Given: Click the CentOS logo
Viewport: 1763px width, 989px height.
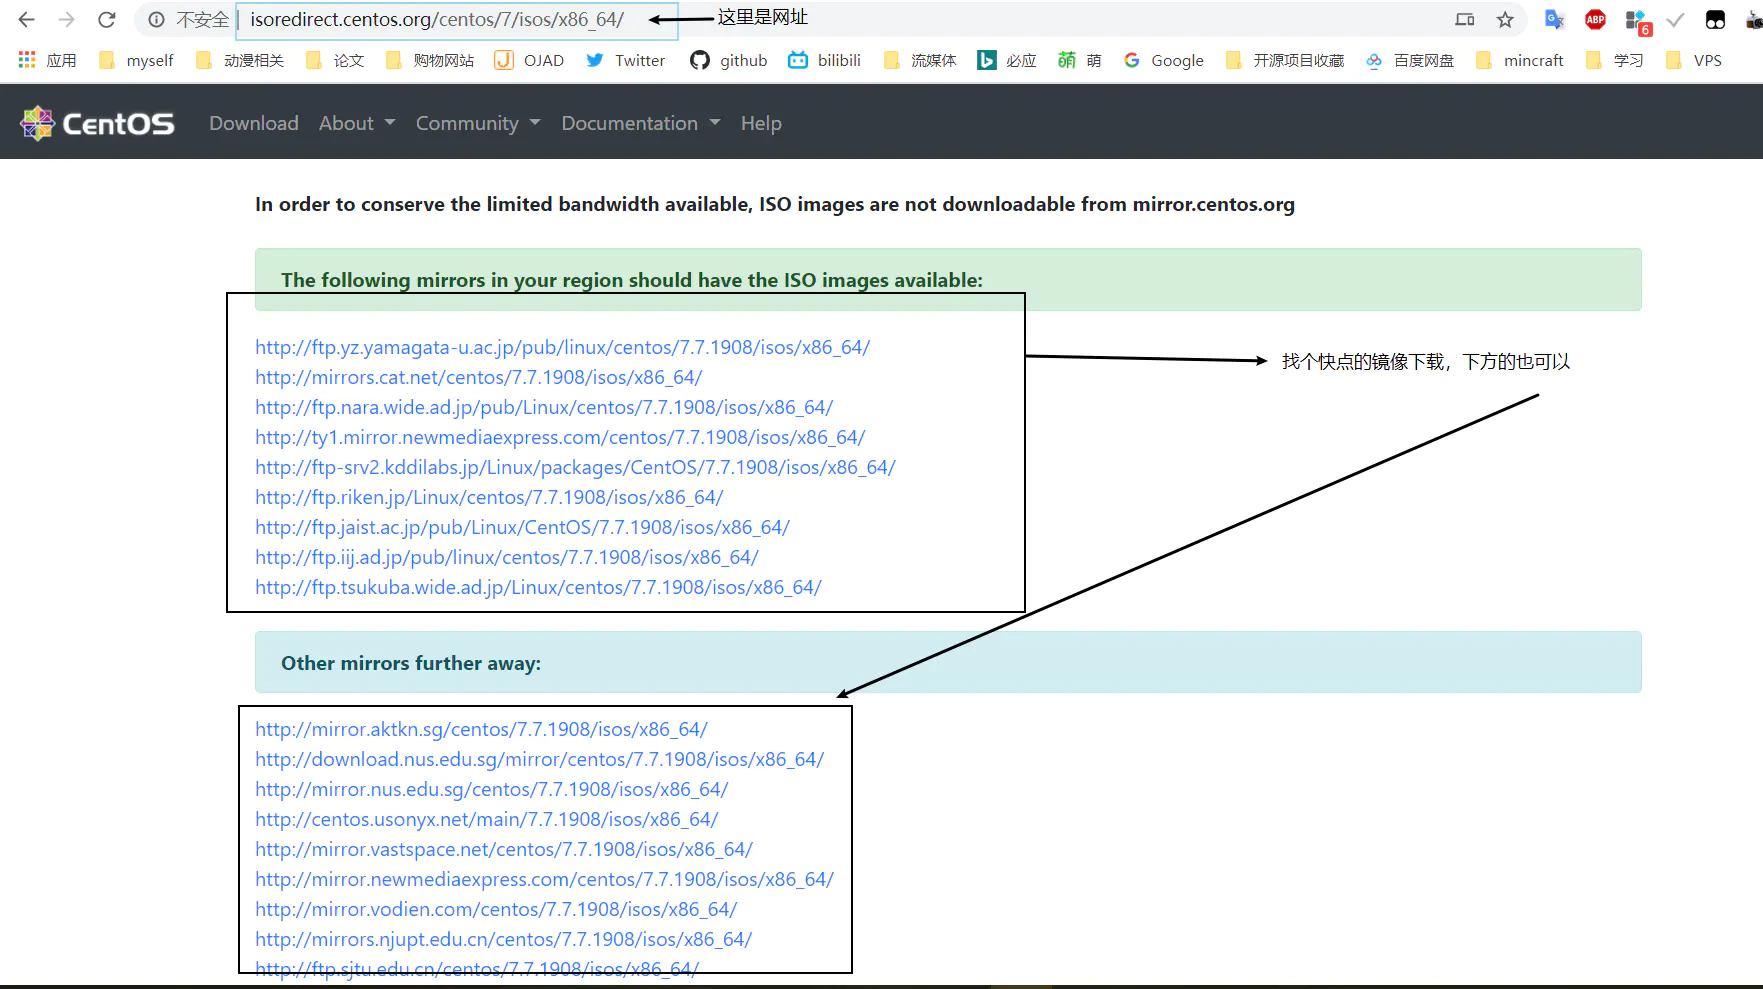Looking at the screenshot, I should tap(97, 123).
